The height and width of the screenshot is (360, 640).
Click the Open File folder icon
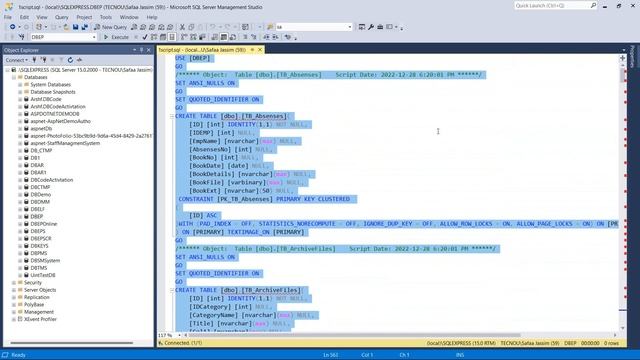(66, 27)
